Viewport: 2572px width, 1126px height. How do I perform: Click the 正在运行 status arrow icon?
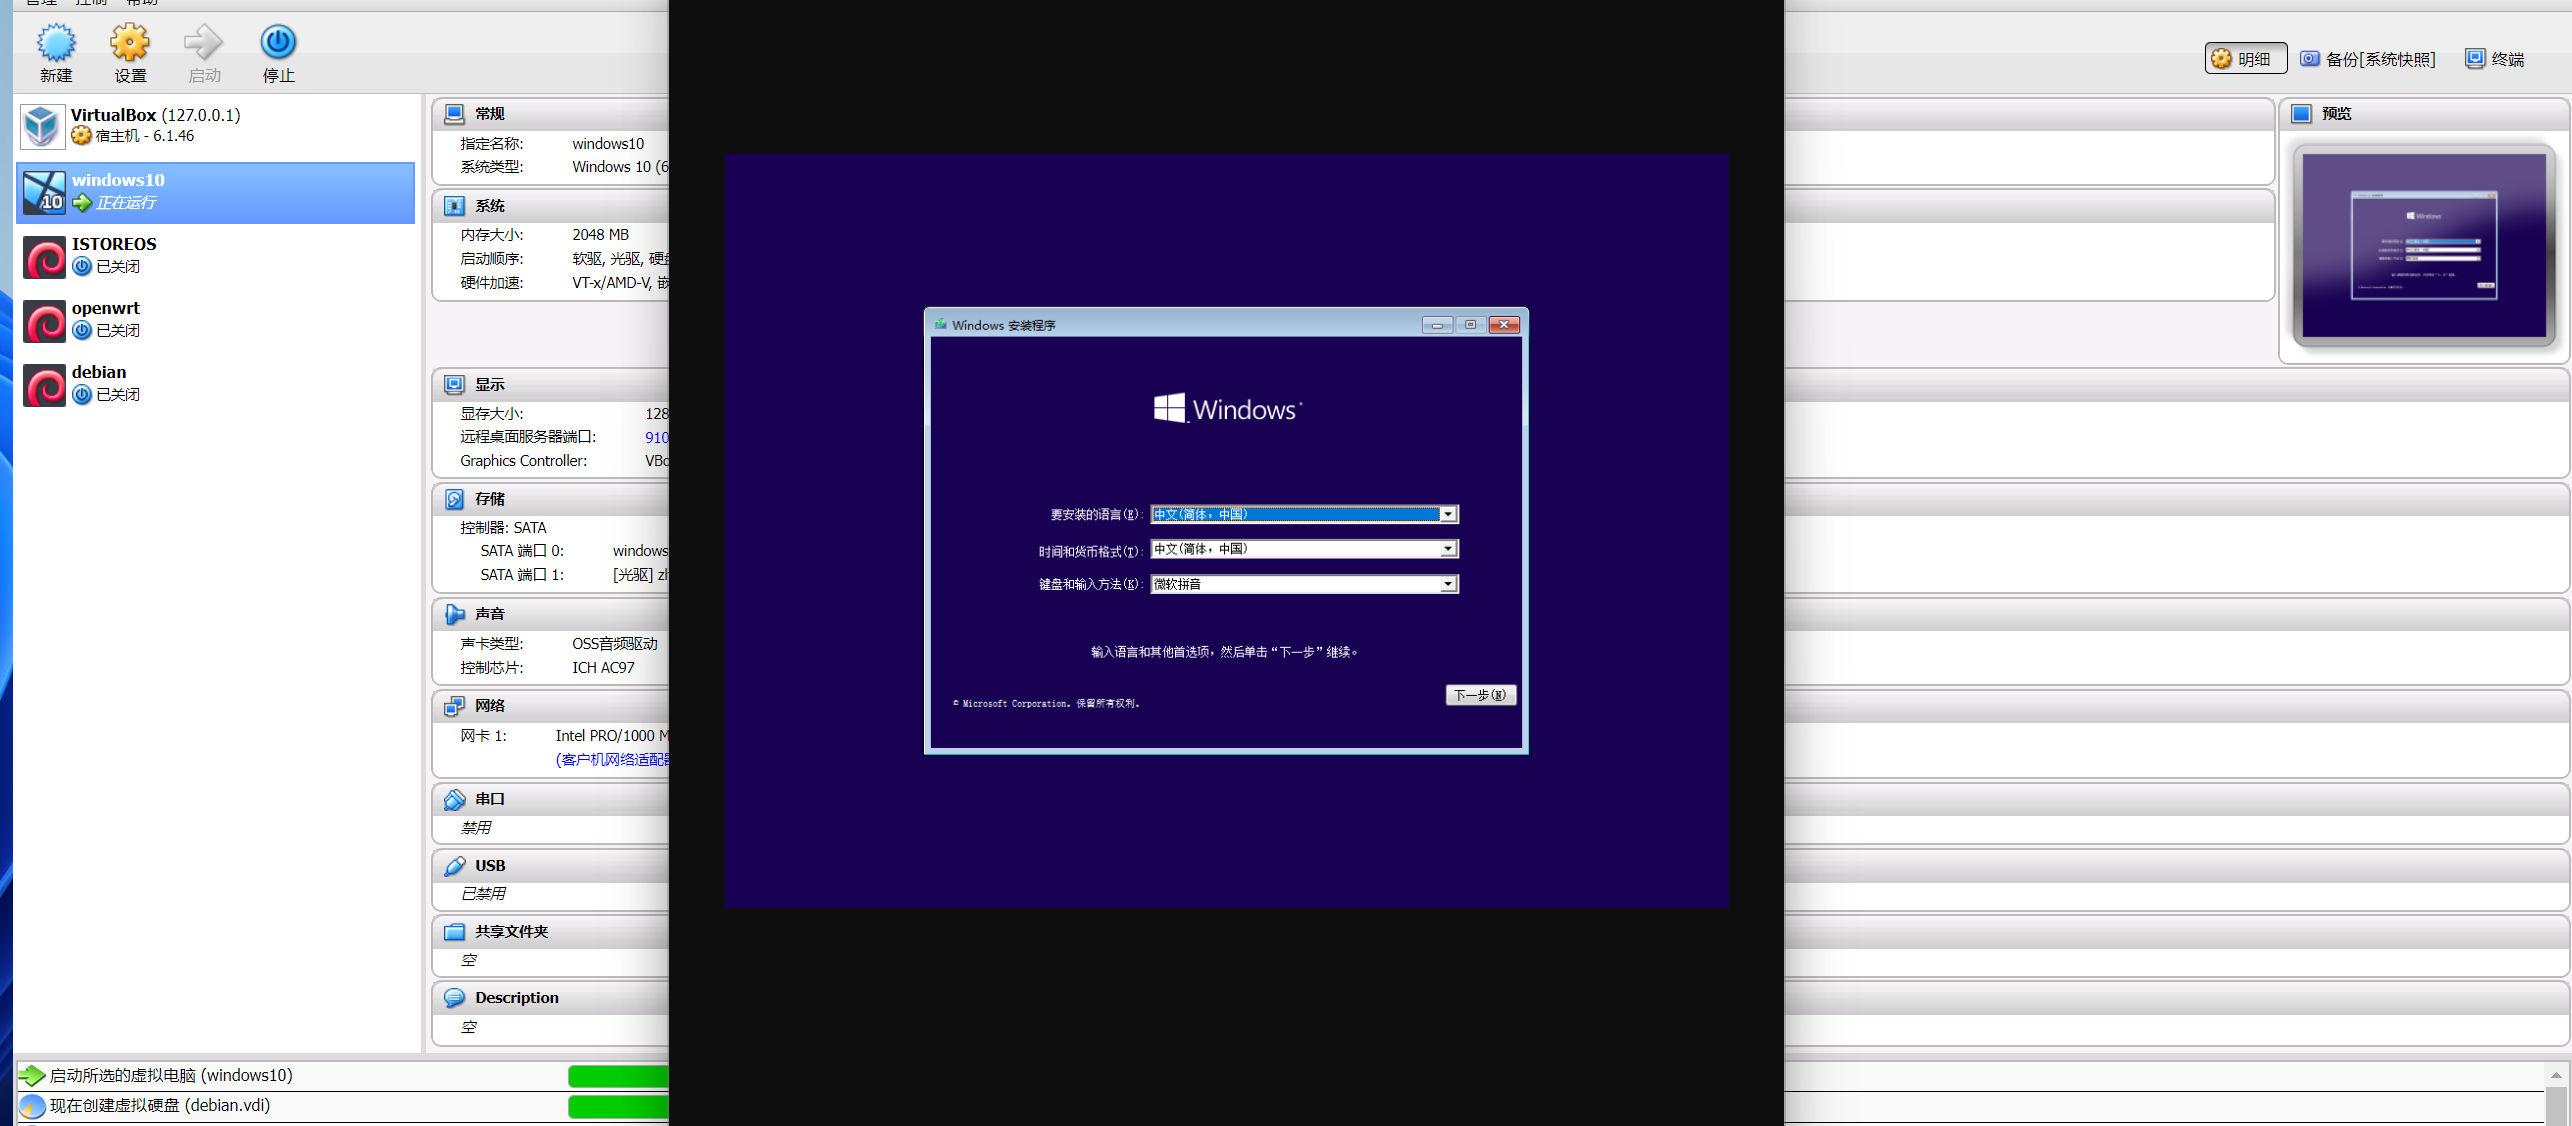click(x=82, y=203)
